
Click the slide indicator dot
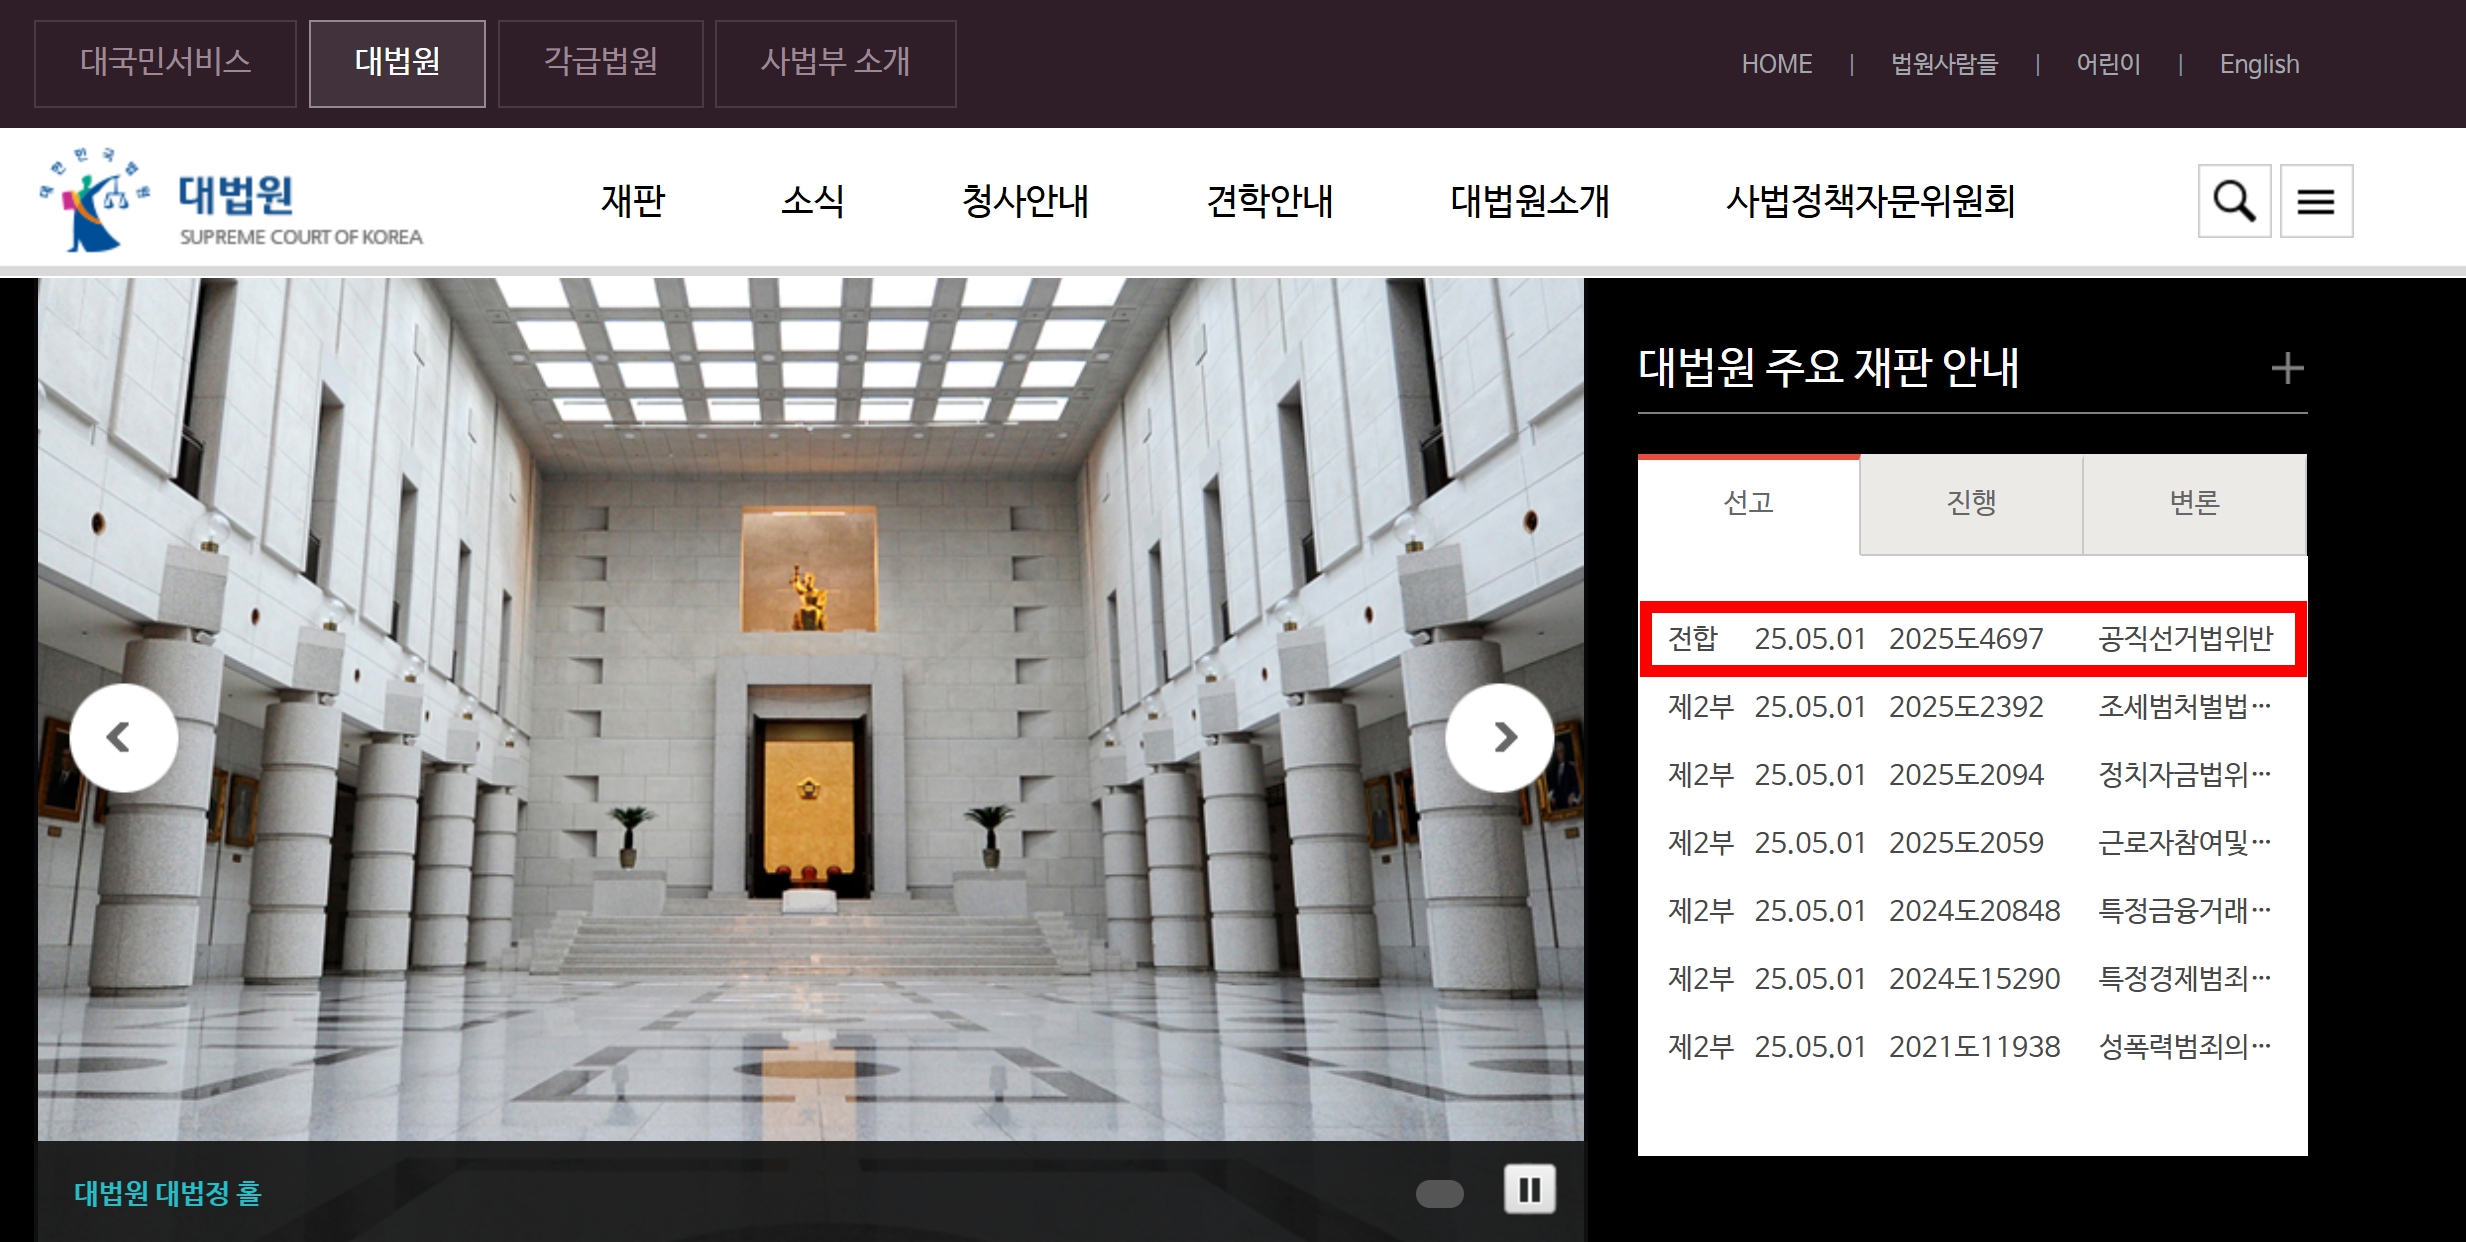[x=1439, y=1193]
